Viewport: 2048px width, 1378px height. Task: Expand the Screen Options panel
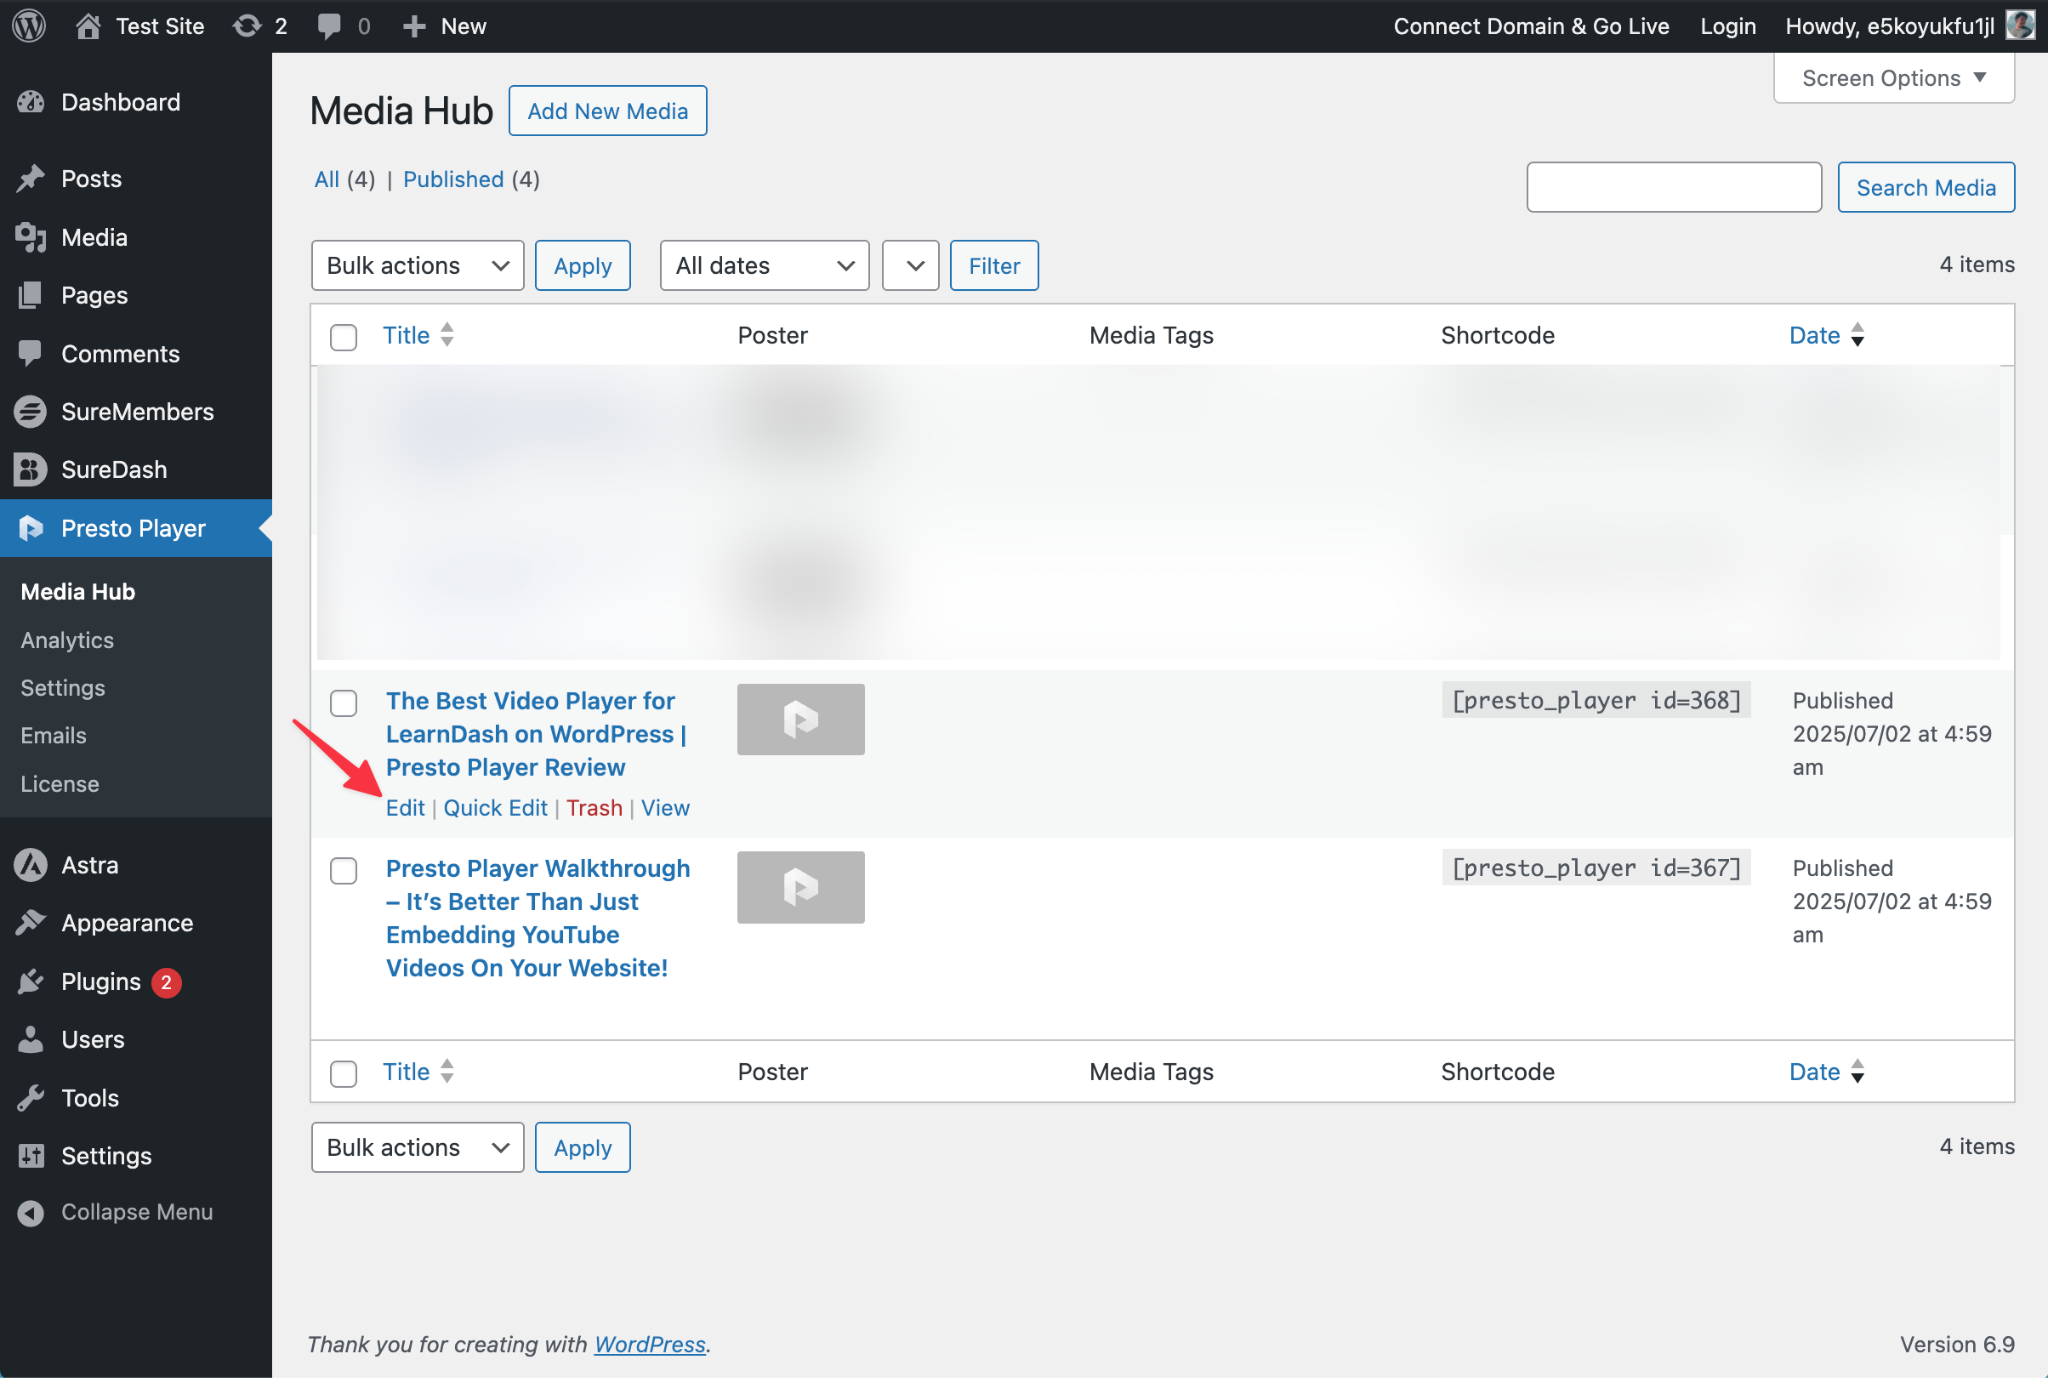1892,77
